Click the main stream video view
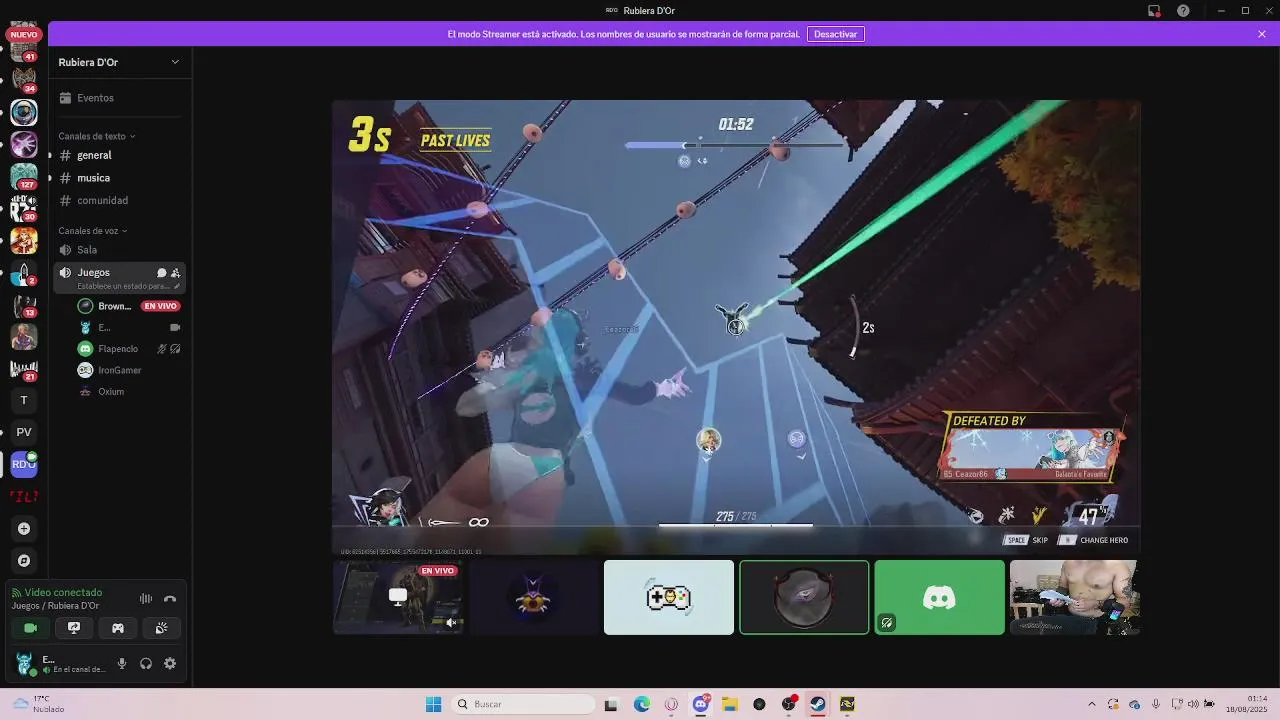 [736, 327]
